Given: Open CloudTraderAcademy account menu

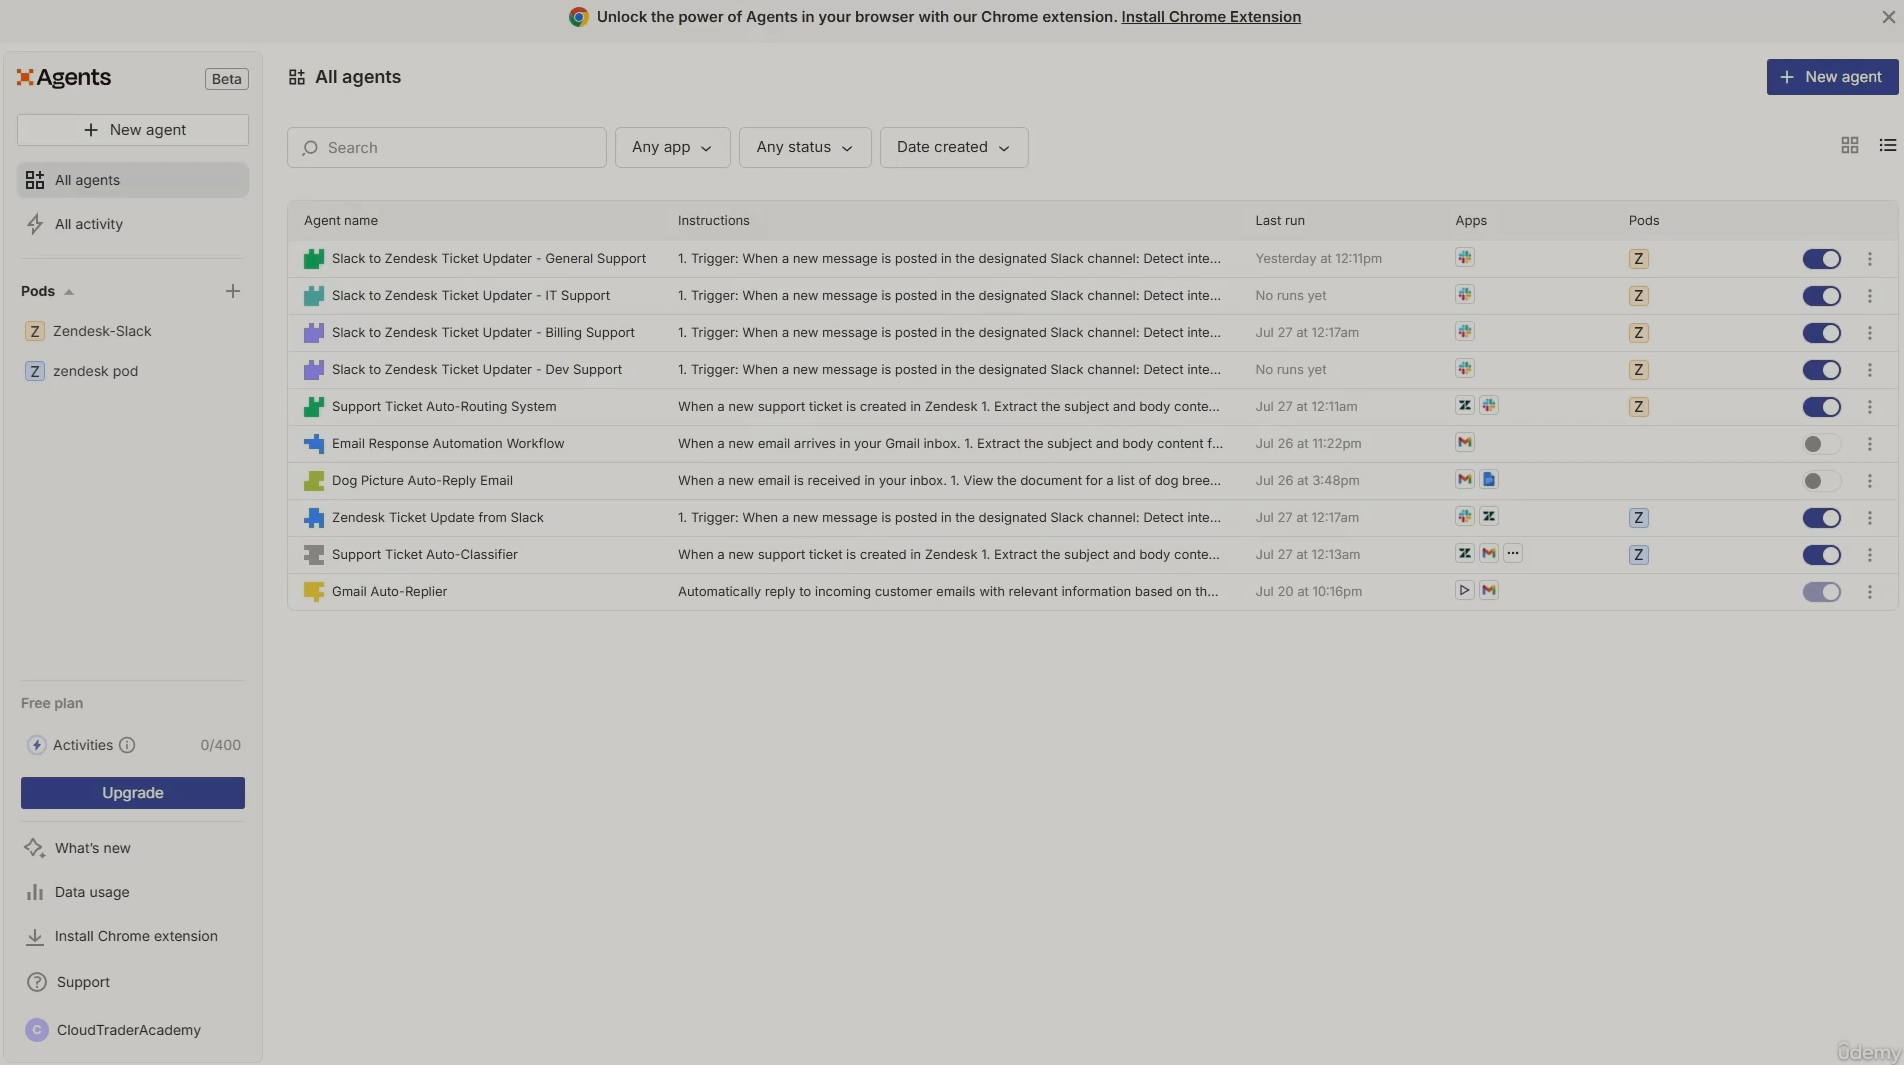Looking at the screenshot, I should tap(133, 1030).
